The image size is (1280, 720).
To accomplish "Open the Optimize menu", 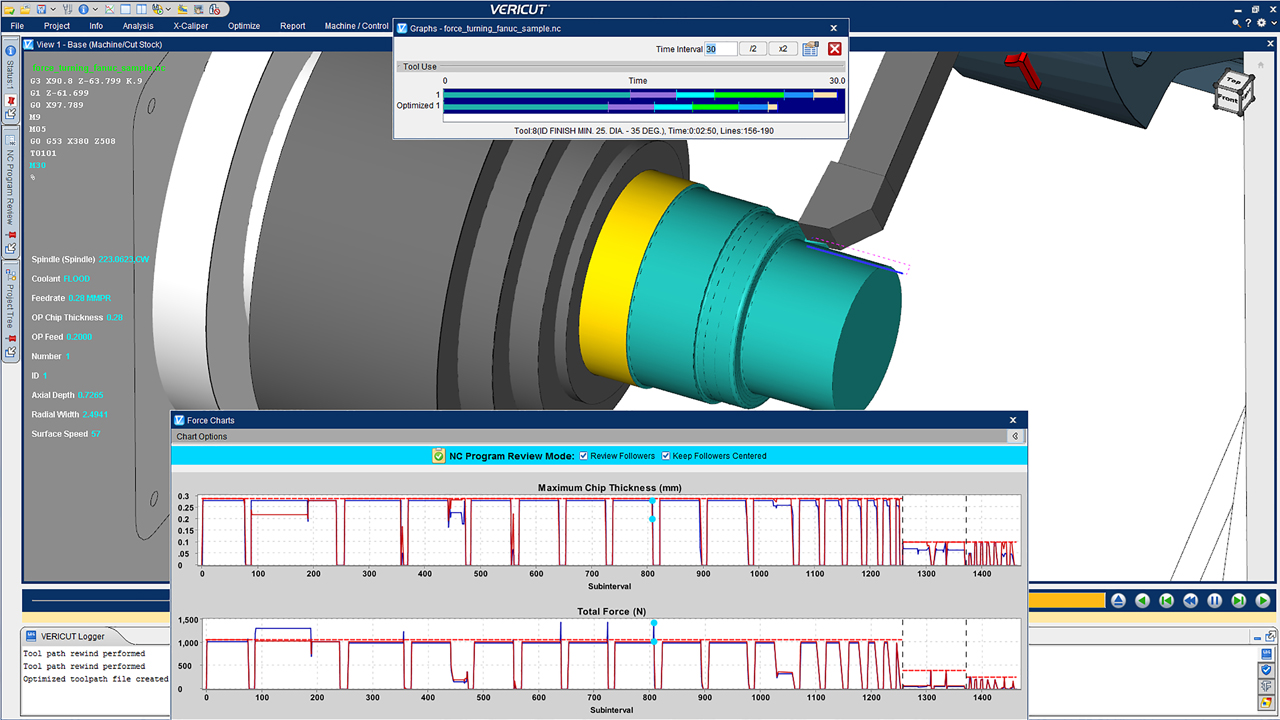I will pyautogui.click(x=243, y=26).
